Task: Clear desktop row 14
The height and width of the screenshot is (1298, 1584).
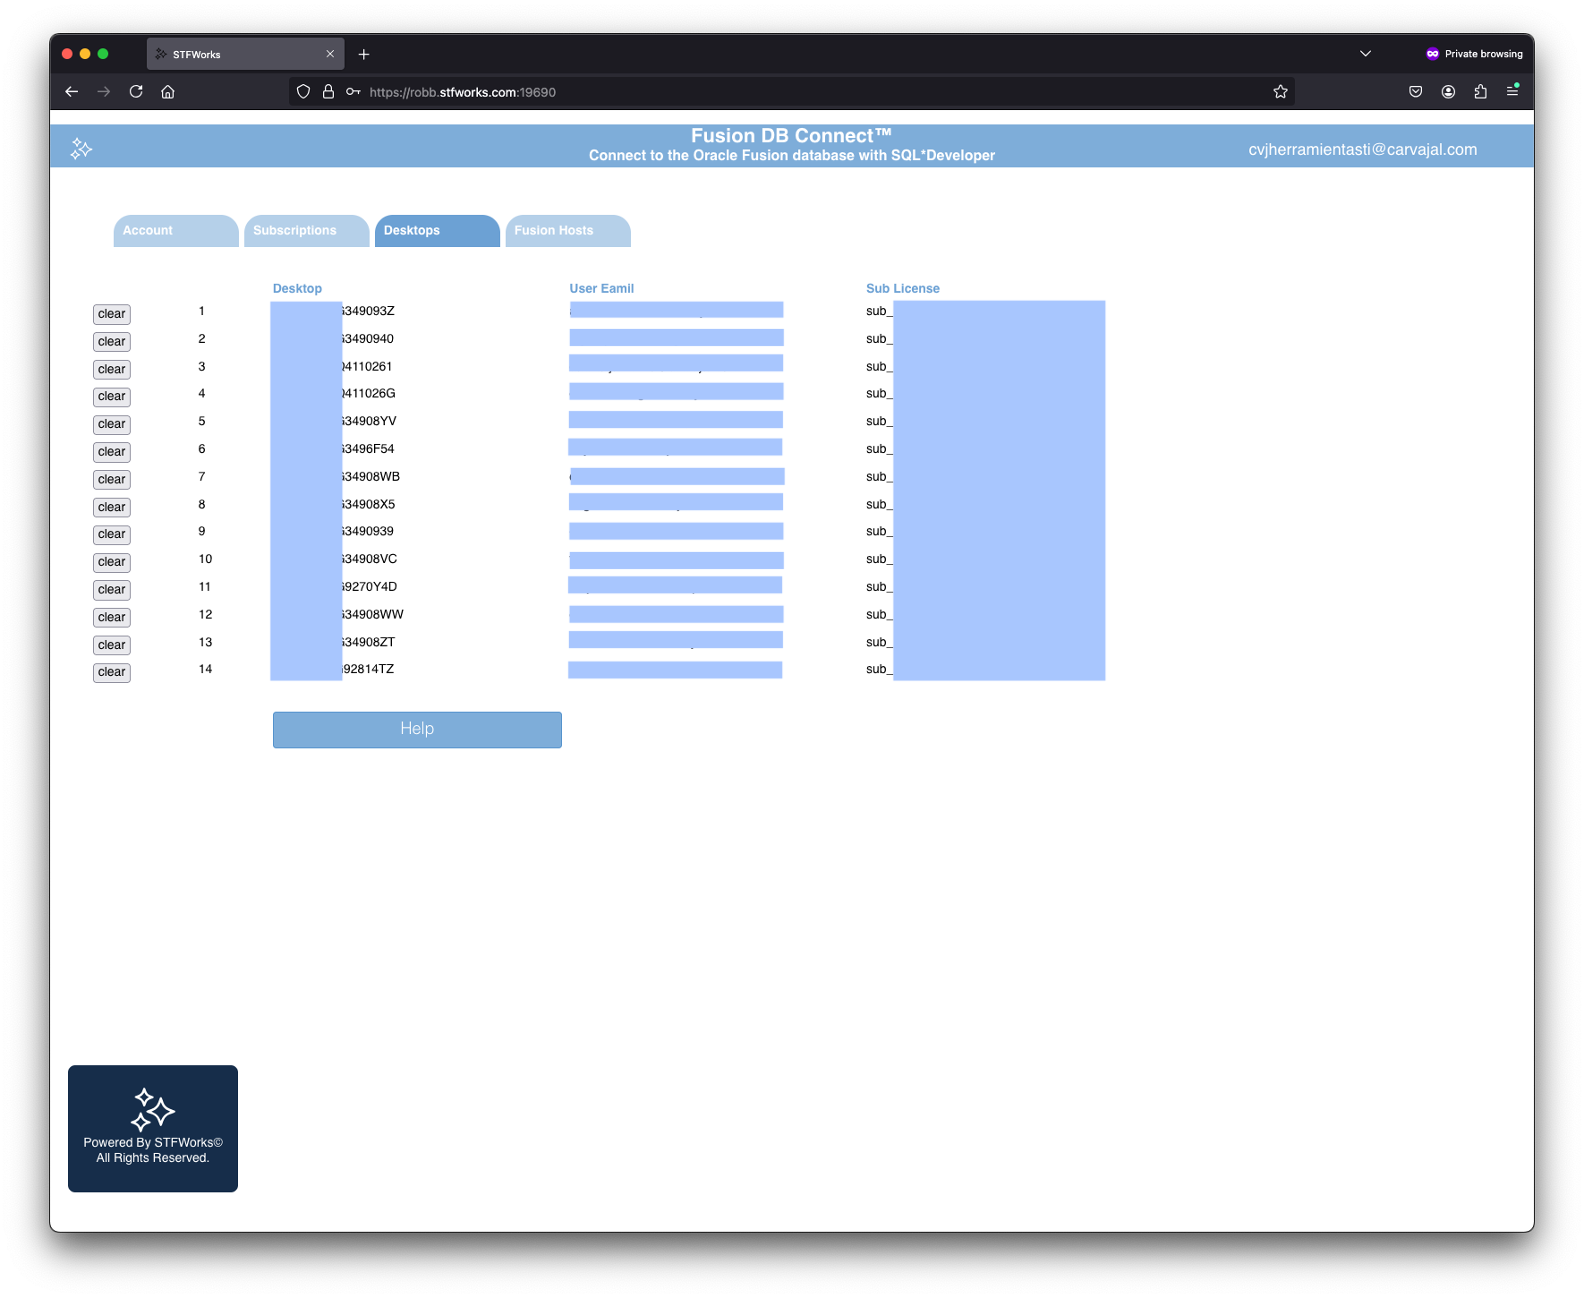Action: pos(112,672)
